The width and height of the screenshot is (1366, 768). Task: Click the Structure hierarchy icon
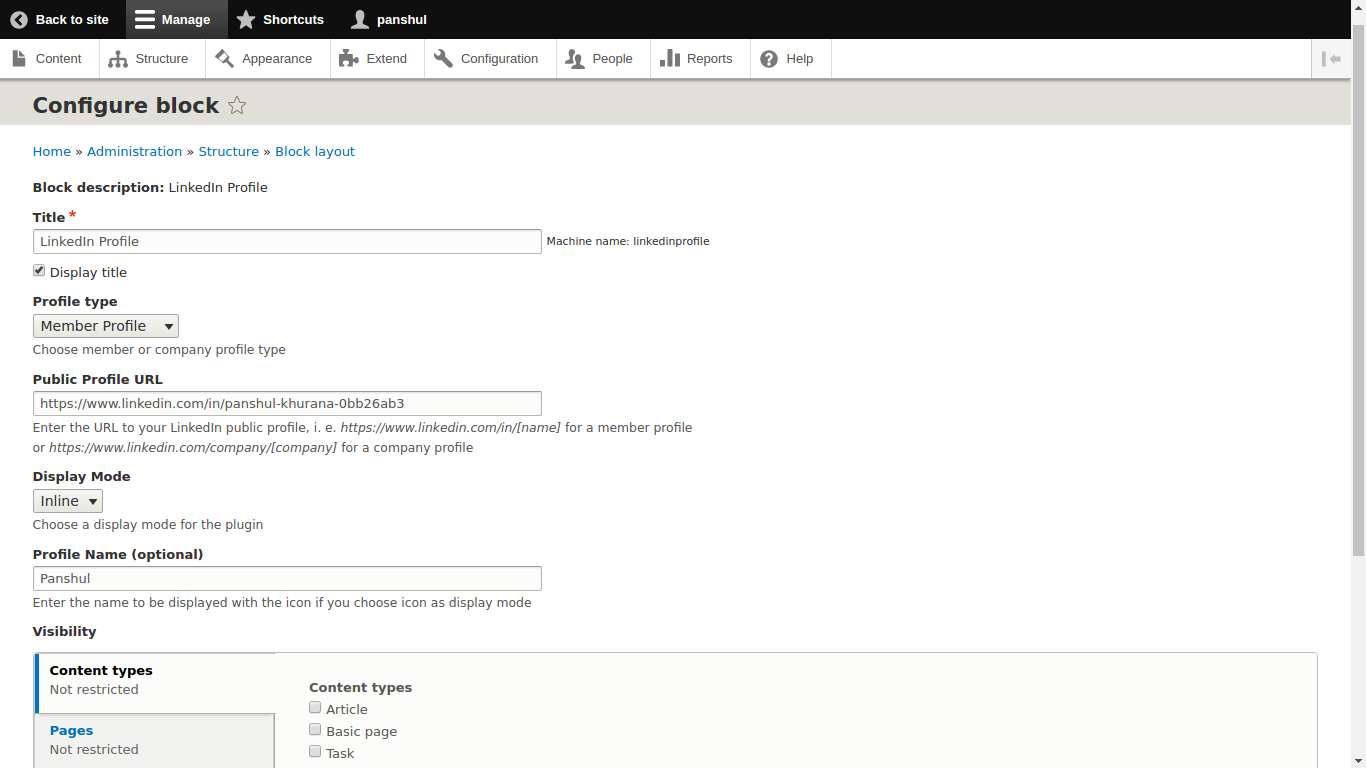[118, 59]
